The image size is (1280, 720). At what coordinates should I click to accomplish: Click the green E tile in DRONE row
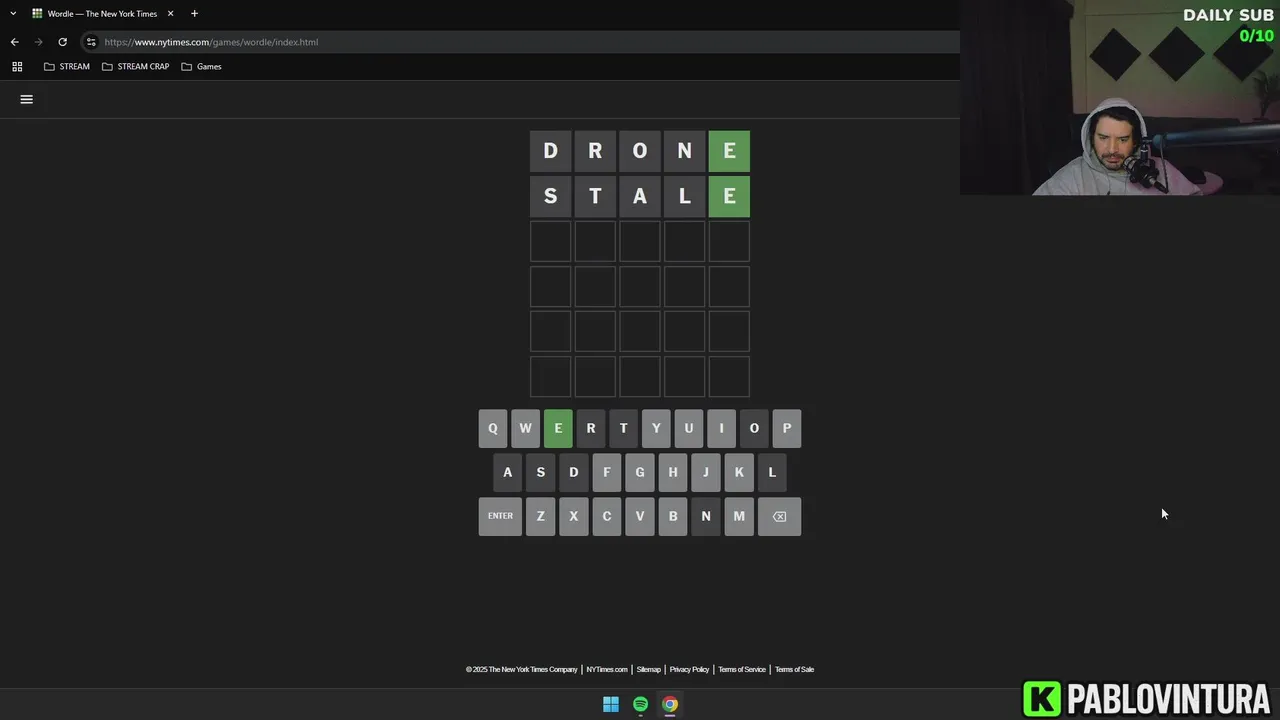tap(729, 151)
